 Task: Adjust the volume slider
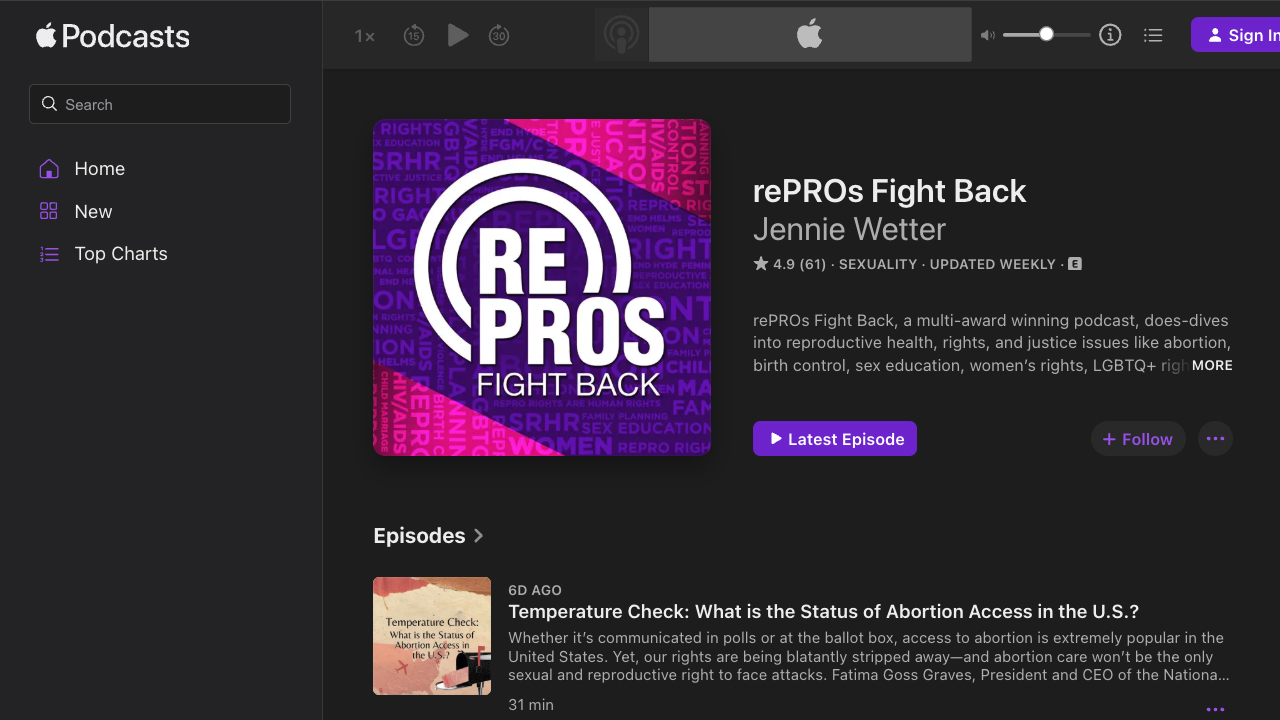[1046, 35]
